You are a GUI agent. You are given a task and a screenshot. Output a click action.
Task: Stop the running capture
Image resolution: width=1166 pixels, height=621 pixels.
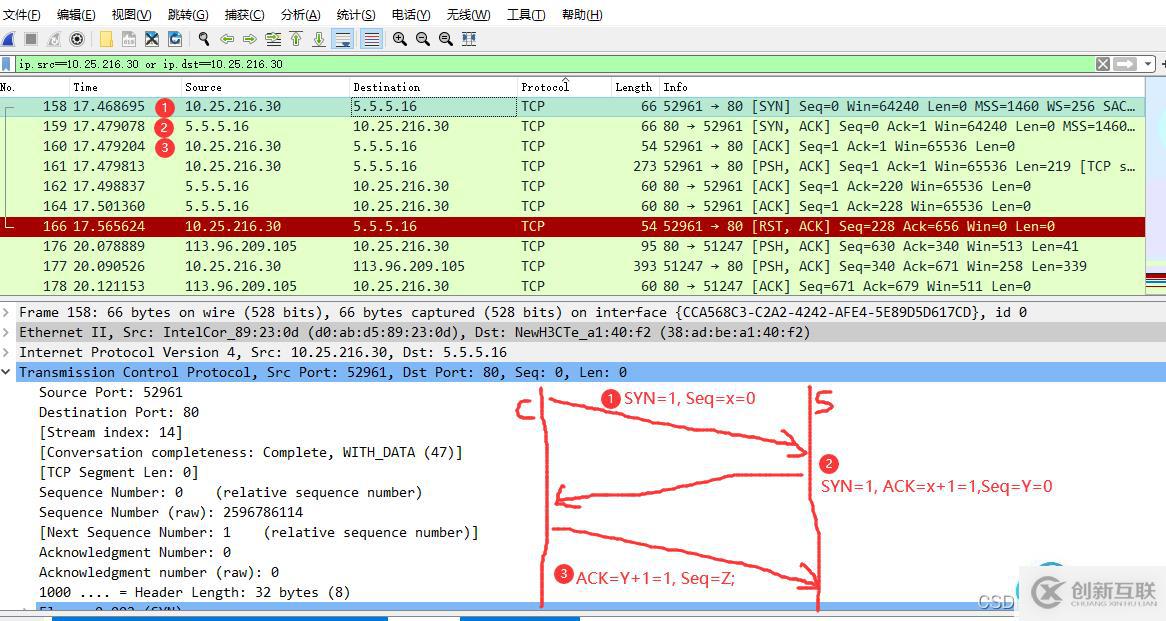pyautogui.click(x=30, y=39)
